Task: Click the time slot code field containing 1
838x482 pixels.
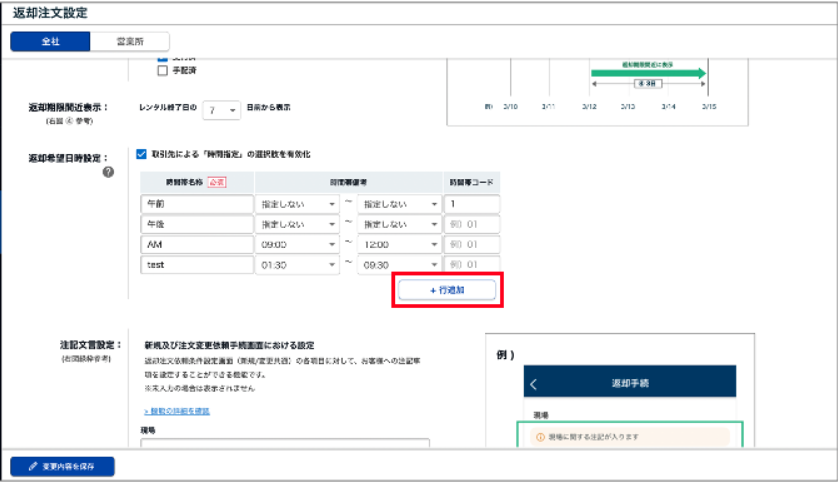Action: [470, 203]
